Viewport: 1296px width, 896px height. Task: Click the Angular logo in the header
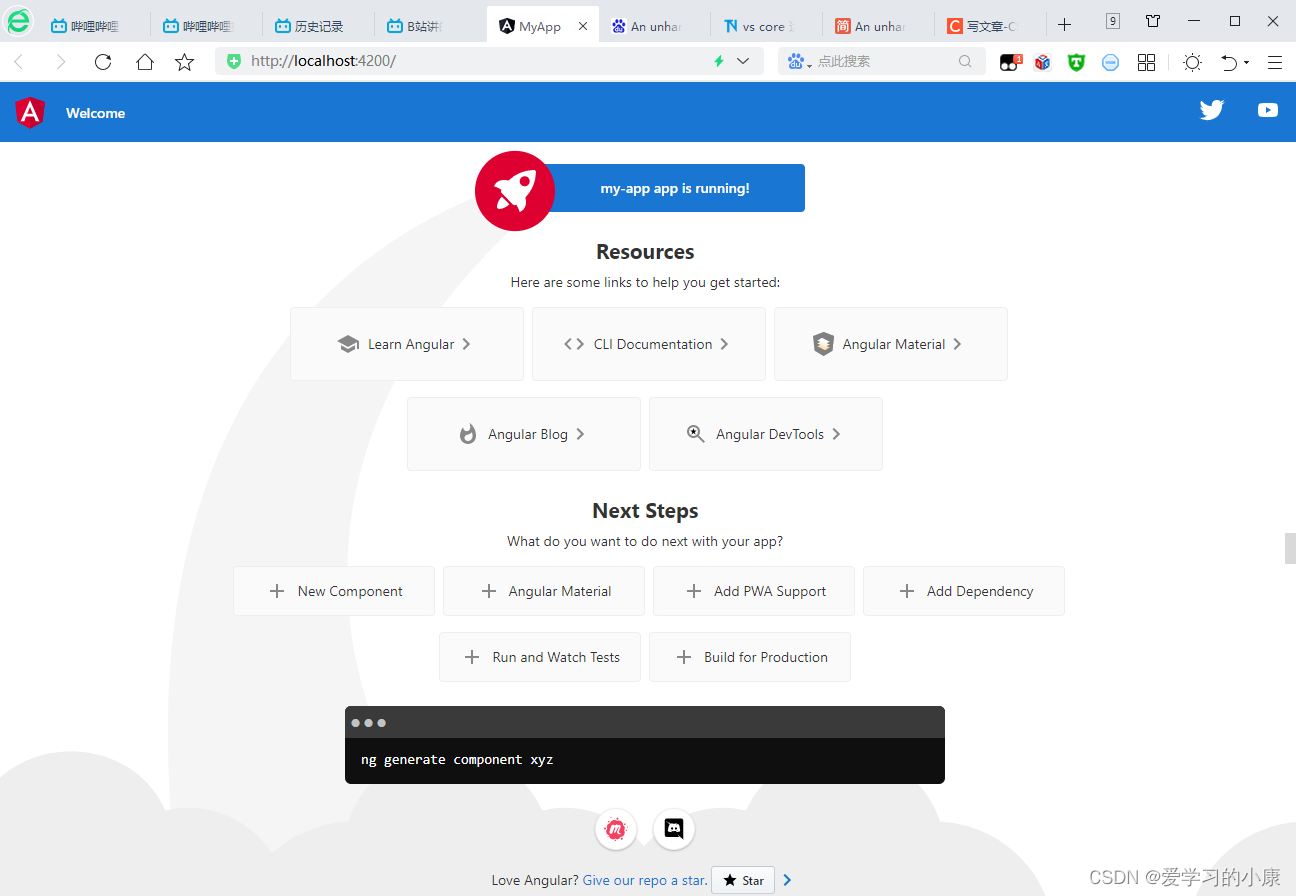click(x=31, y=112)
